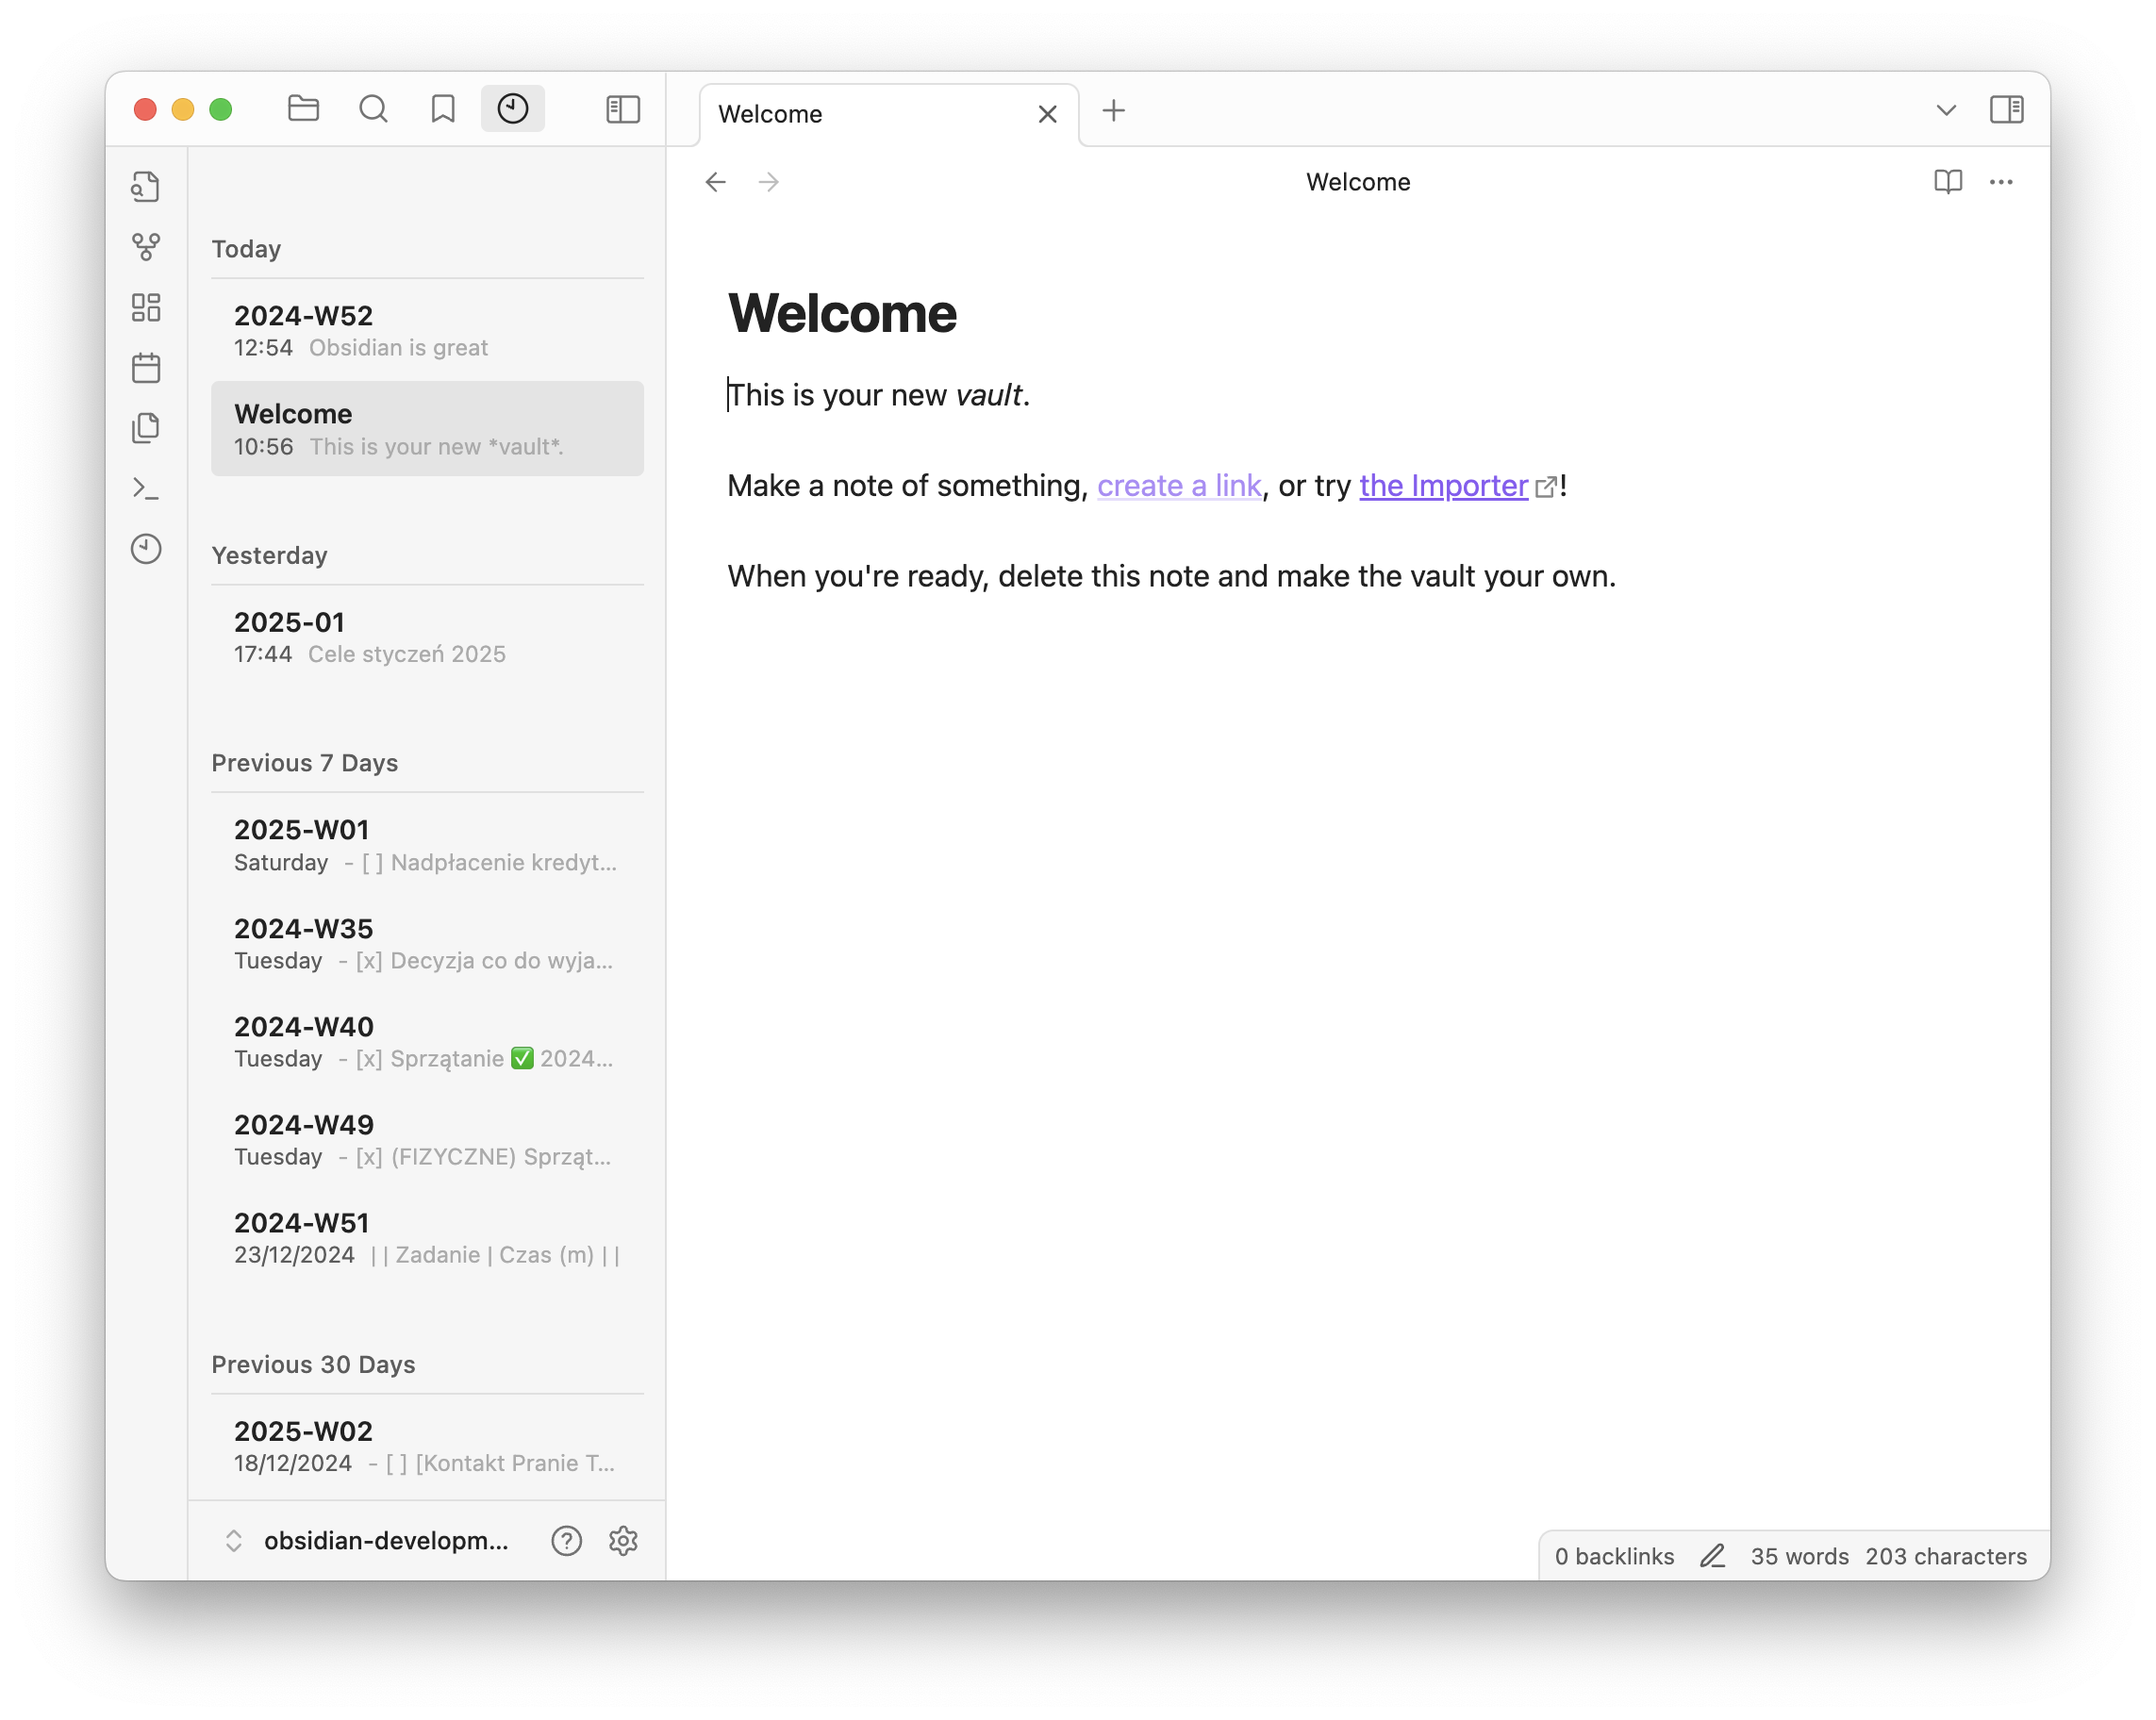This screenshot has height=1720, width=2156.
Task: Open the search pane icon
Action: [373, 109]
